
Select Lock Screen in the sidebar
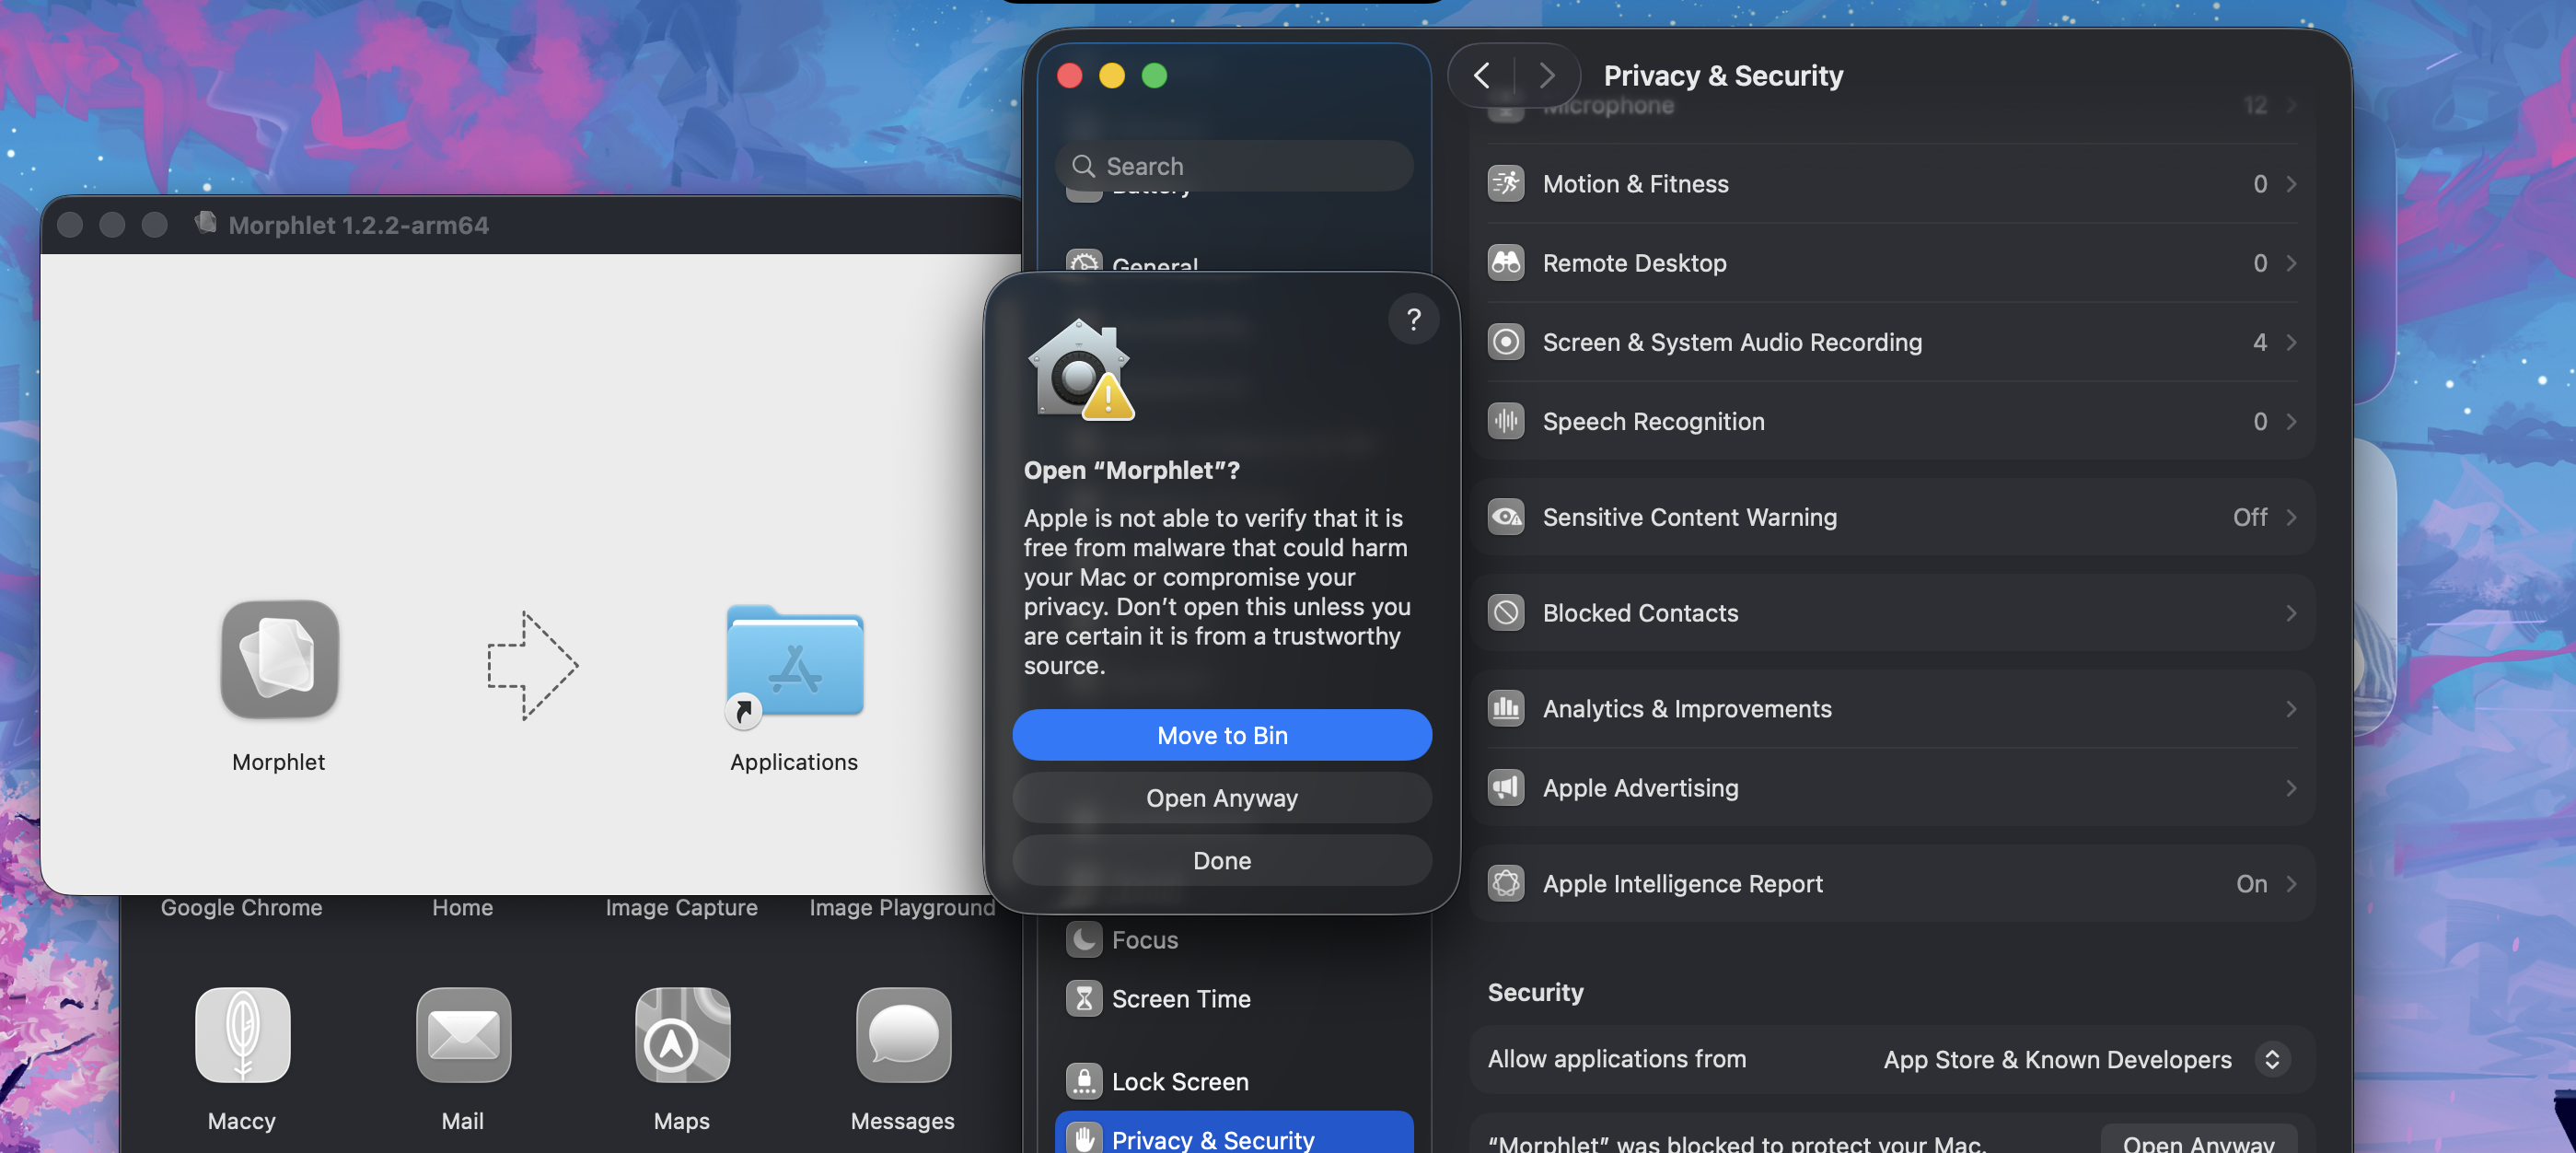tap(1234, 1082)
